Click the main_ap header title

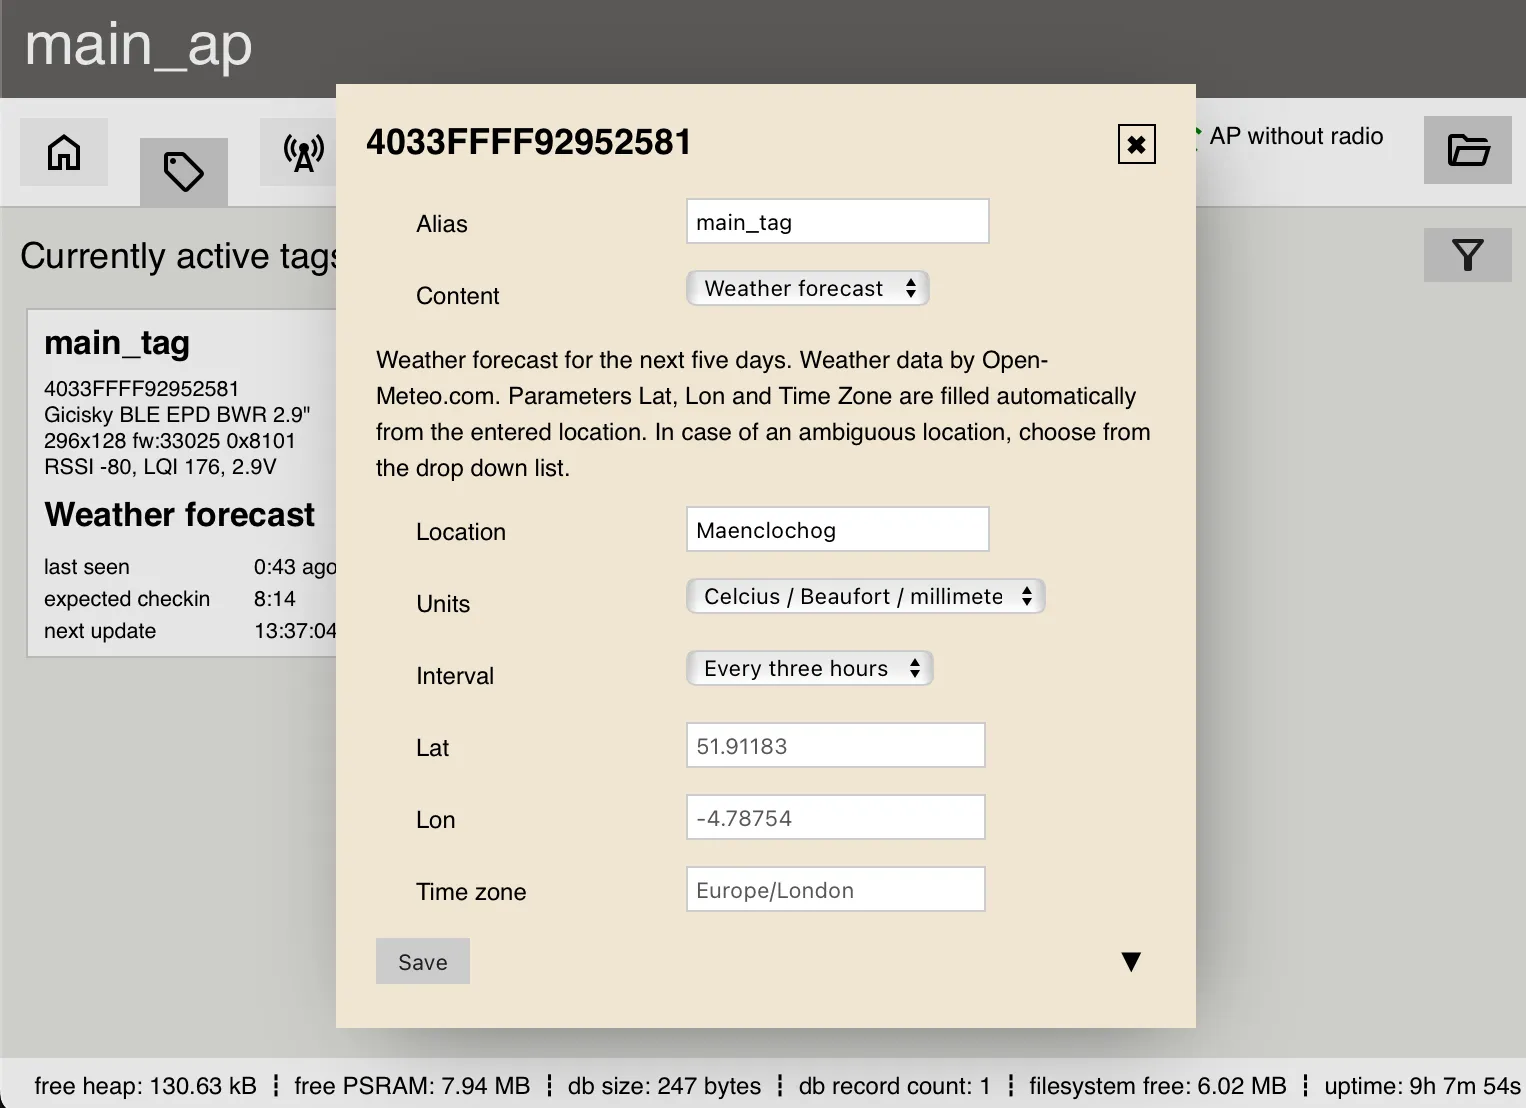point(138,46)
